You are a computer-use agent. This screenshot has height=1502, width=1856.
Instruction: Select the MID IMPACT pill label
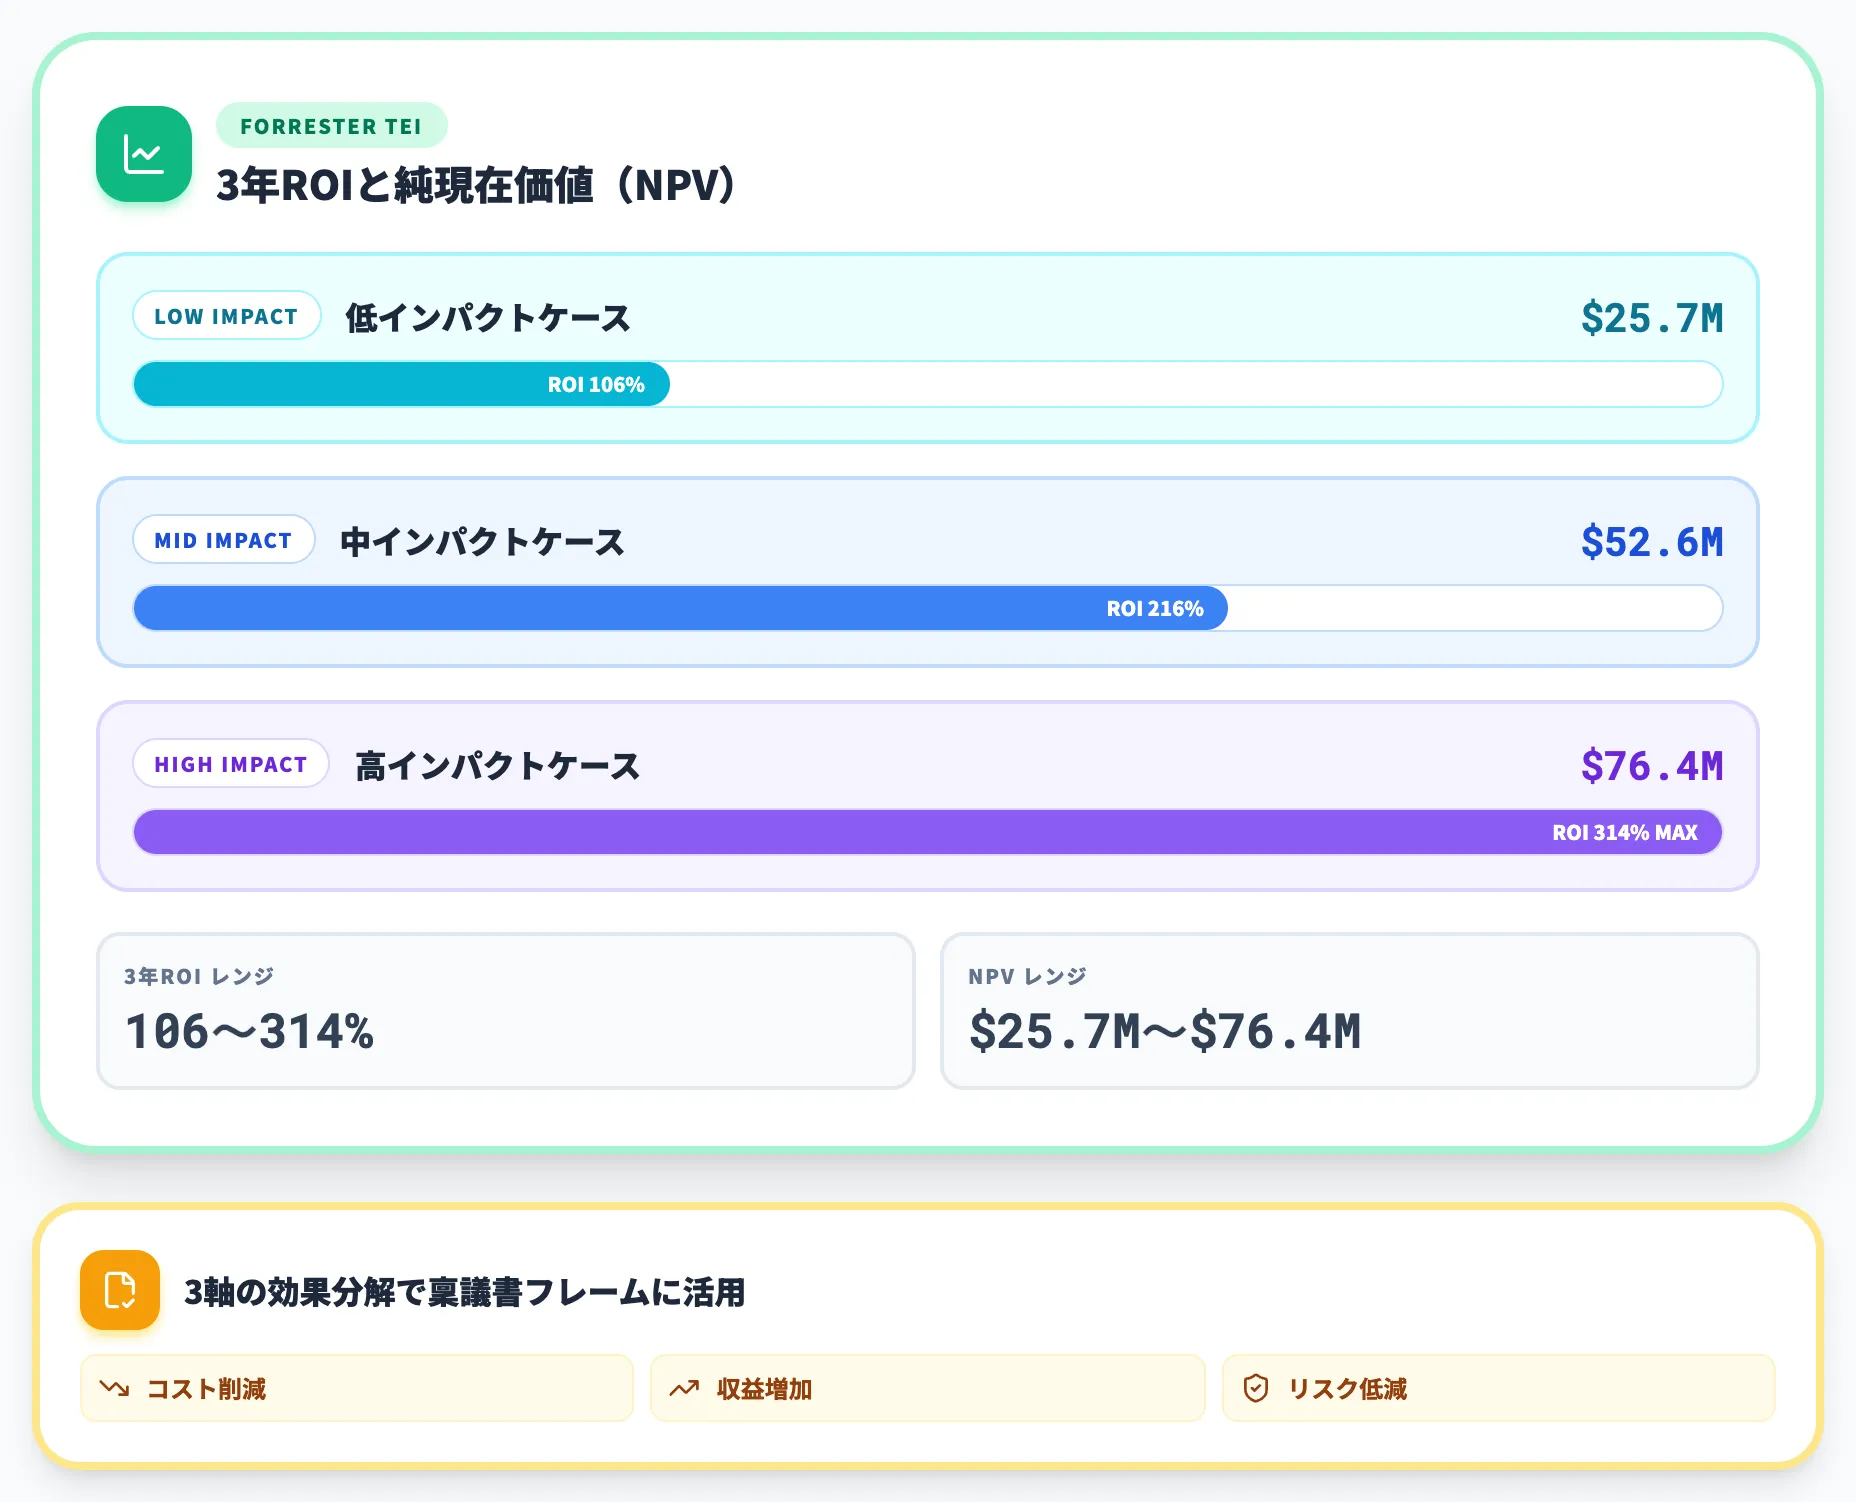(x=223, y=540)
